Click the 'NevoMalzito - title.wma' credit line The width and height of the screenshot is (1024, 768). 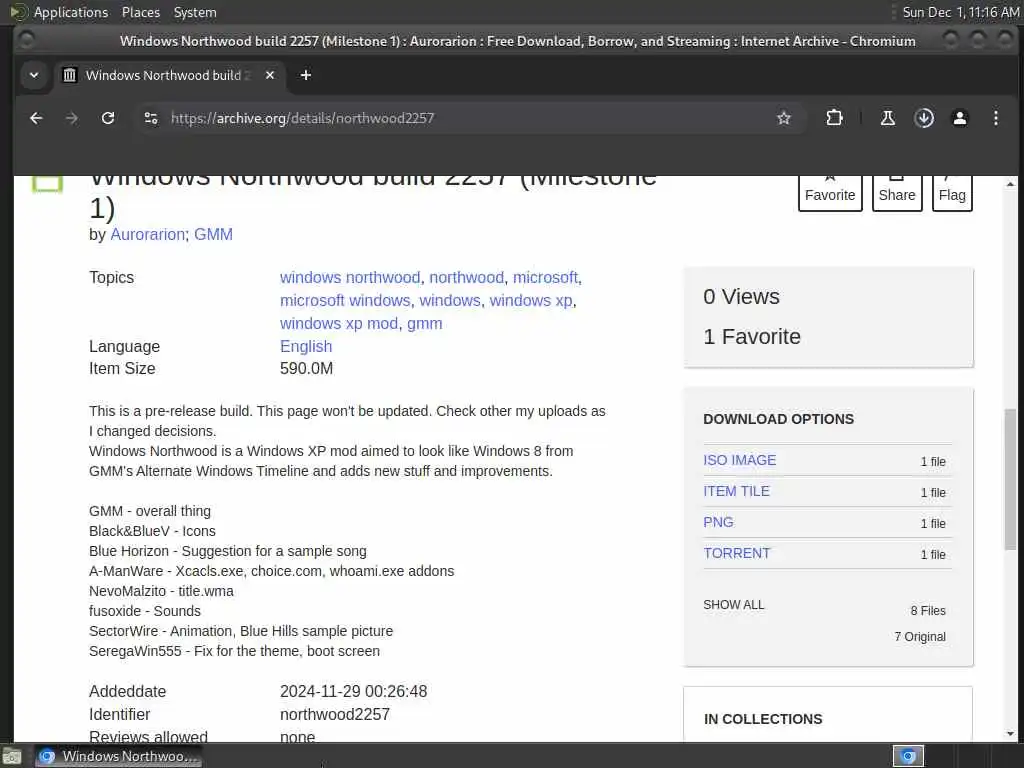[x=161, y=591]
